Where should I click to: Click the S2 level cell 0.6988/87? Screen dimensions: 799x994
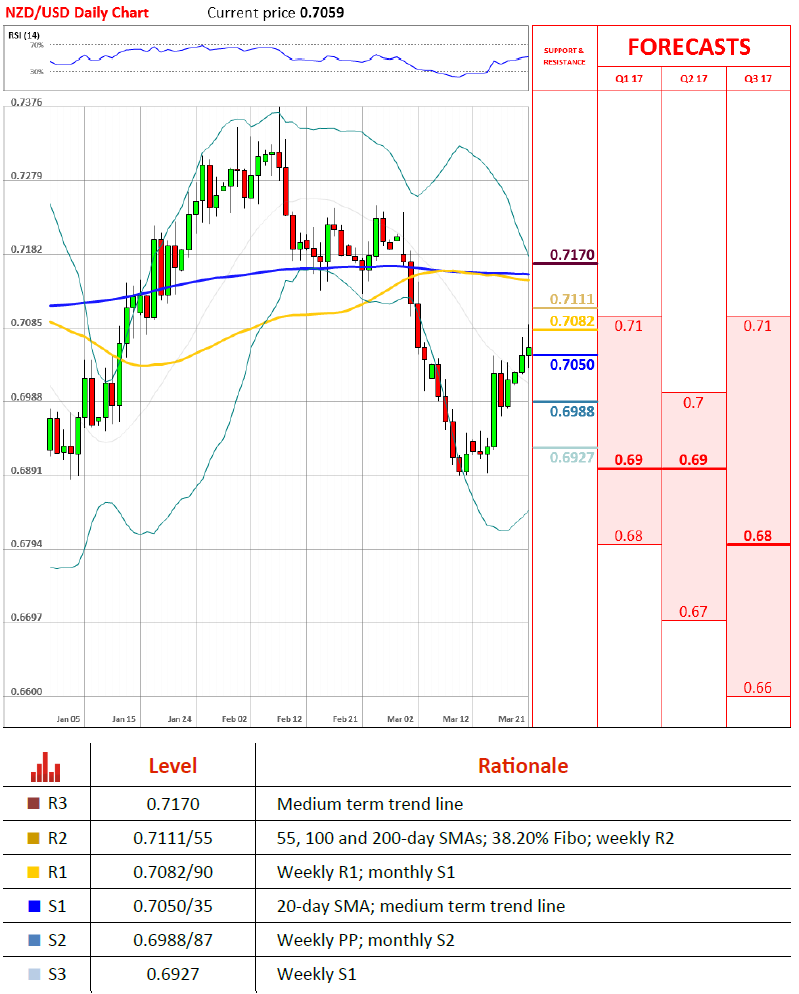[173, 940]
